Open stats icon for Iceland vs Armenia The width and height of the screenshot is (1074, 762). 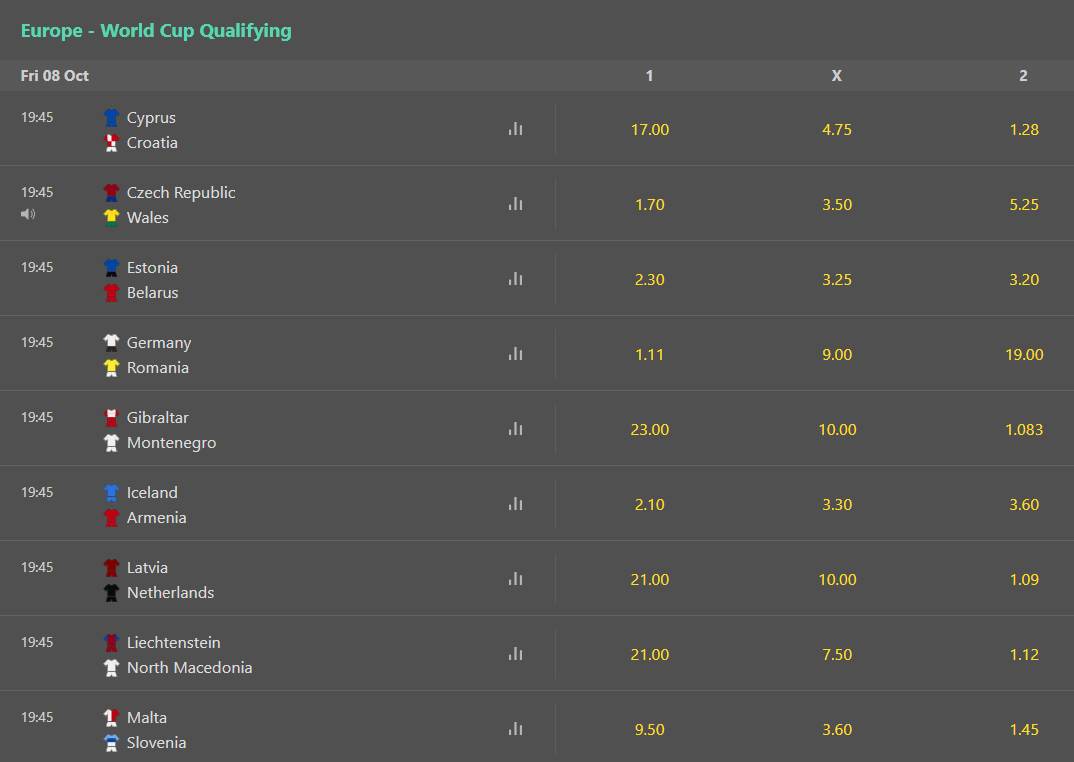click(x=516, y=504)
